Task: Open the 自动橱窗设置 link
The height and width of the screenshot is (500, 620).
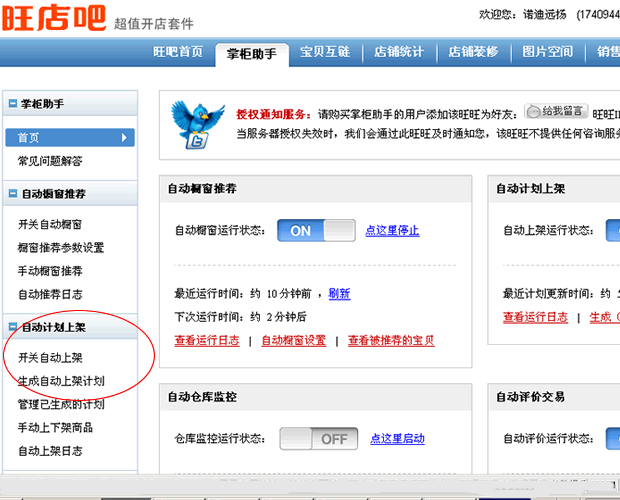Action: [x=293, y=340]
